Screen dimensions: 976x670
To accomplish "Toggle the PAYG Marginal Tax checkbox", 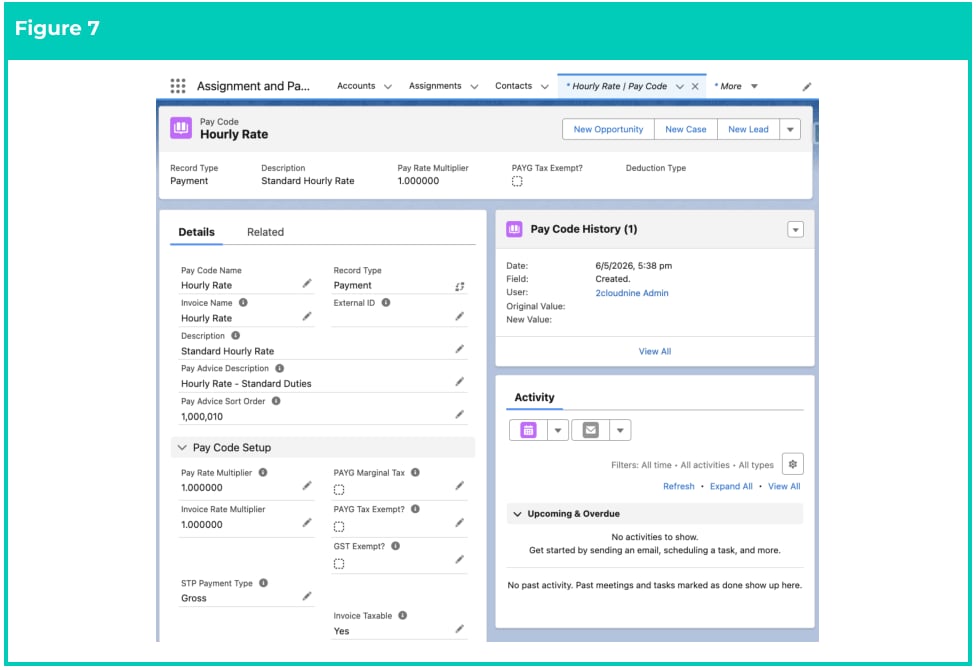I will click(339, 489).
